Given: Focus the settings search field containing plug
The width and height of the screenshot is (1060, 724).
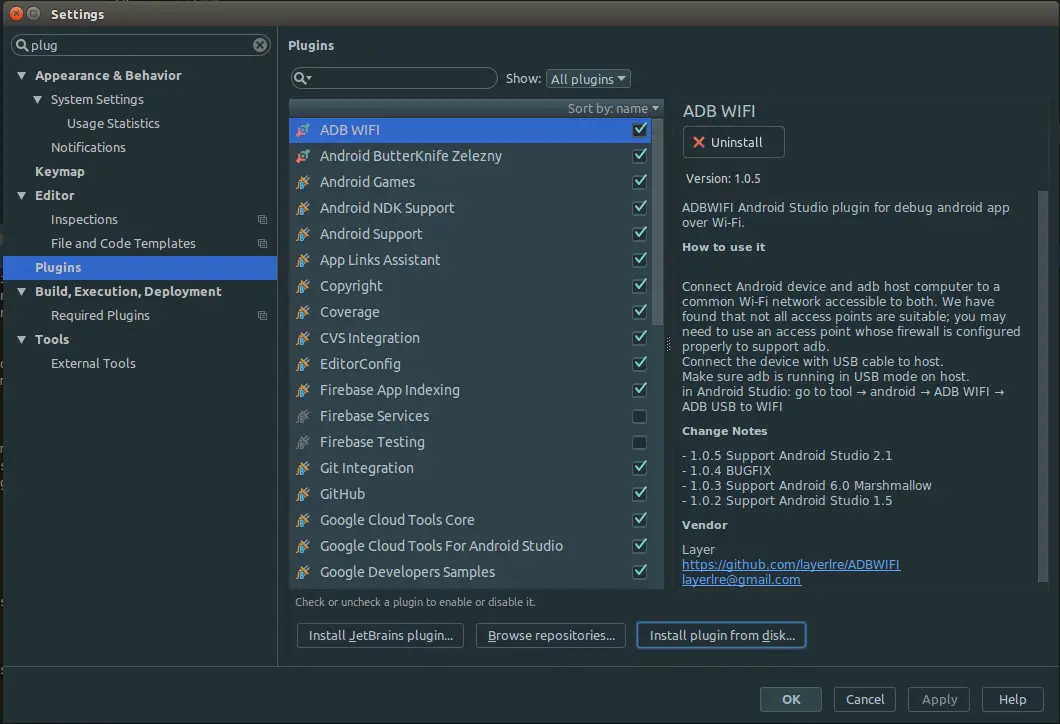Looking at the screenshot, I should [141, 45].
